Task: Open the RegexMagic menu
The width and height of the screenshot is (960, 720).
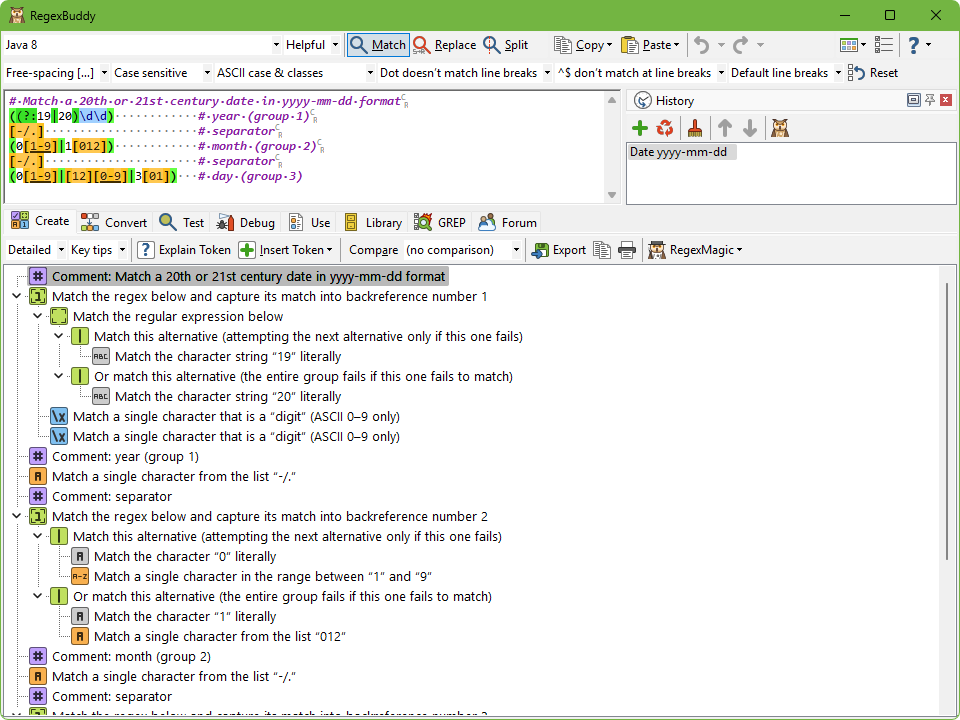Action: click(695, 250)
